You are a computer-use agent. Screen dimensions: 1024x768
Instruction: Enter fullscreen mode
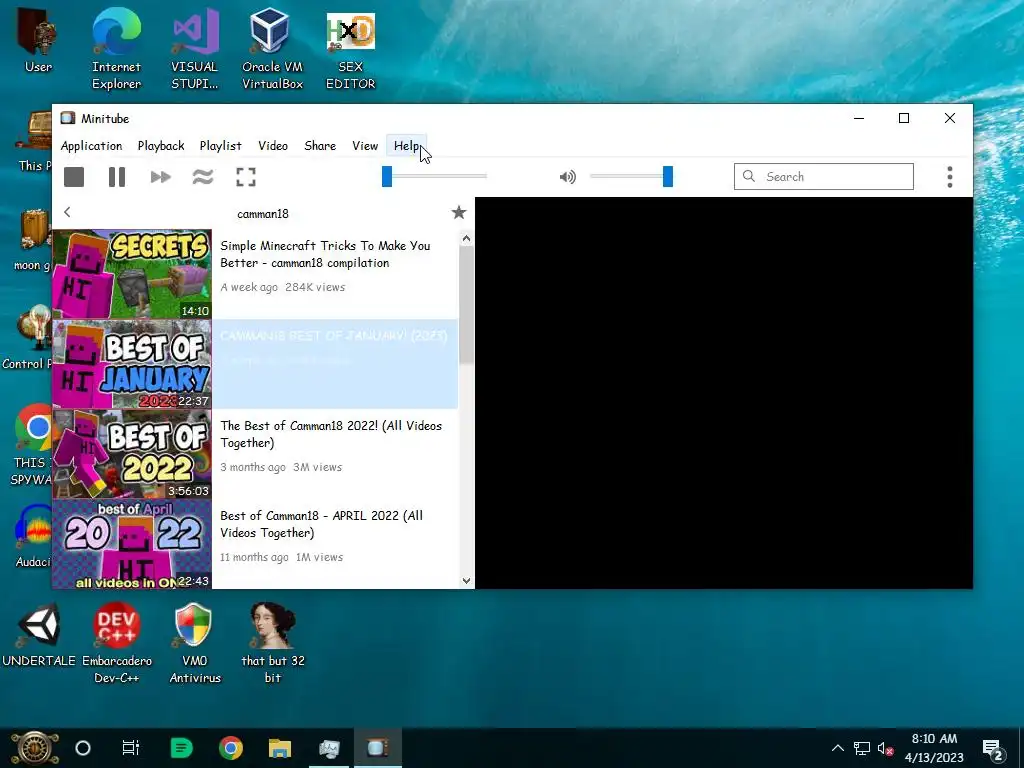pyautogui.click(x=246, y=177)
